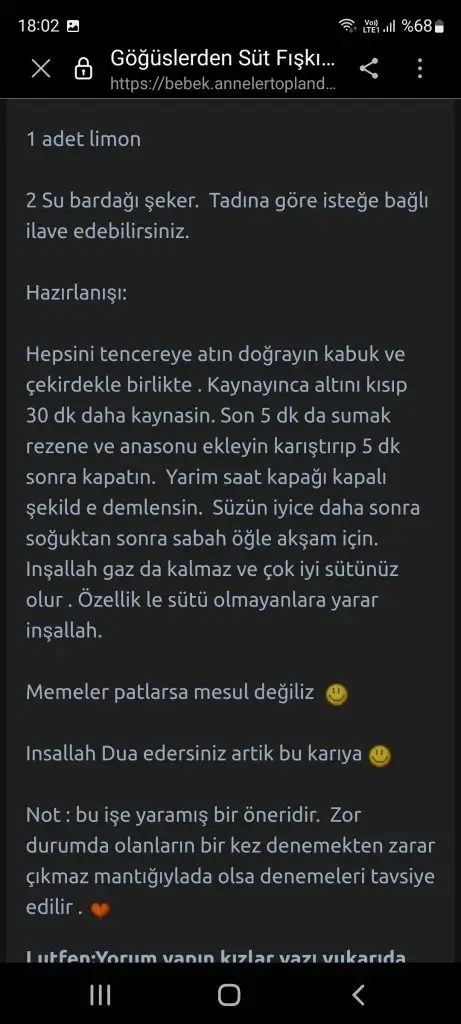Image resolution: width=461 pixels, height=1024 pixels.
Task: Tap the smiley after 'mesul değiliz'
Action: (337, 694)
